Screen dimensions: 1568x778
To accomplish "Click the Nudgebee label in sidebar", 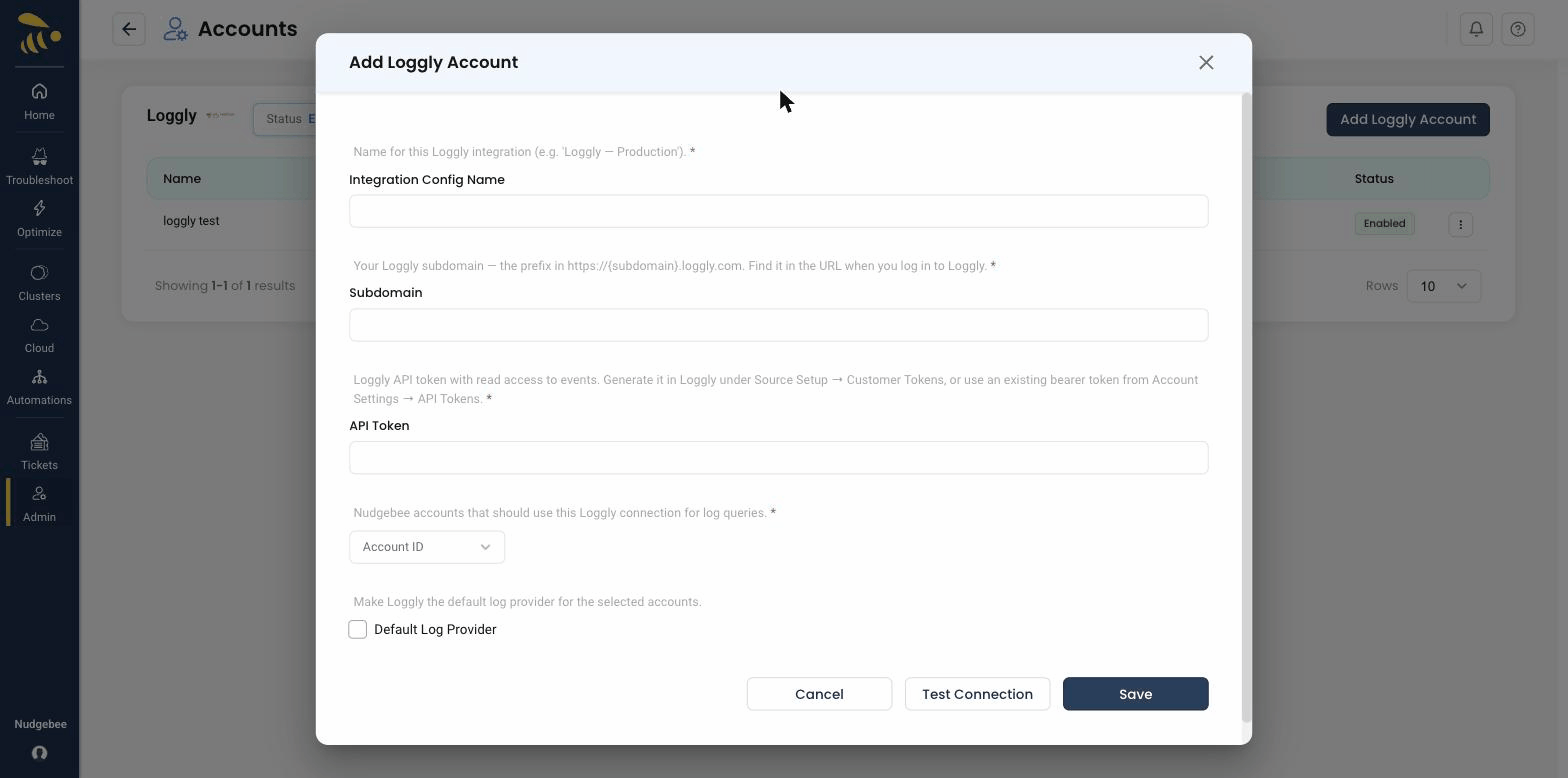I will pos(40,724).
